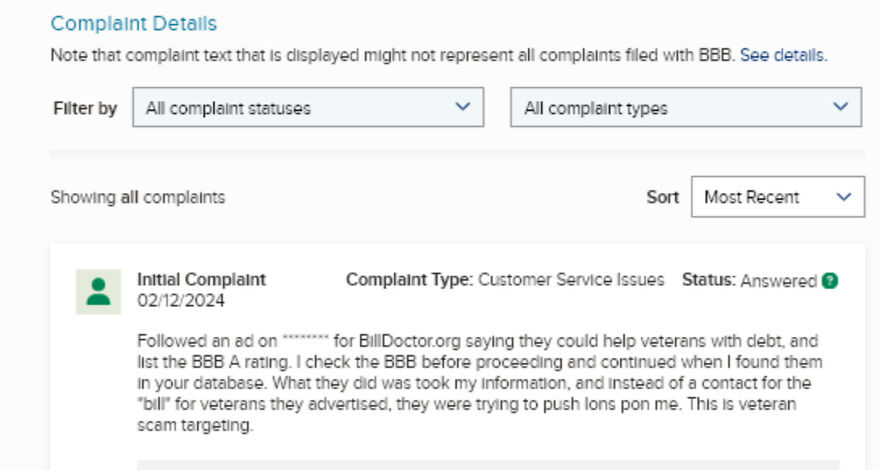Screen dimensions: 880x470
Task: Click the note about displayed complaint text
Action: [393, 55]
